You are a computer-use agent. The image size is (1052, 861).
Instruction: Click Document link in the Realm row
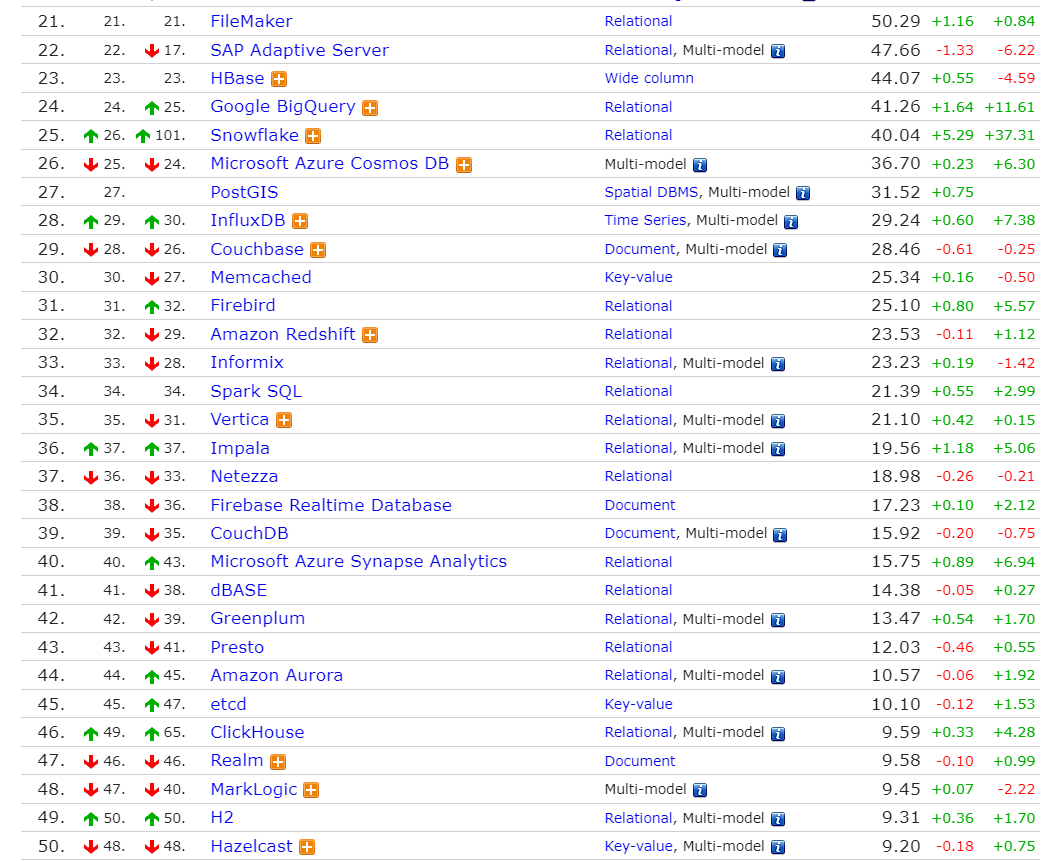point(640,762)
